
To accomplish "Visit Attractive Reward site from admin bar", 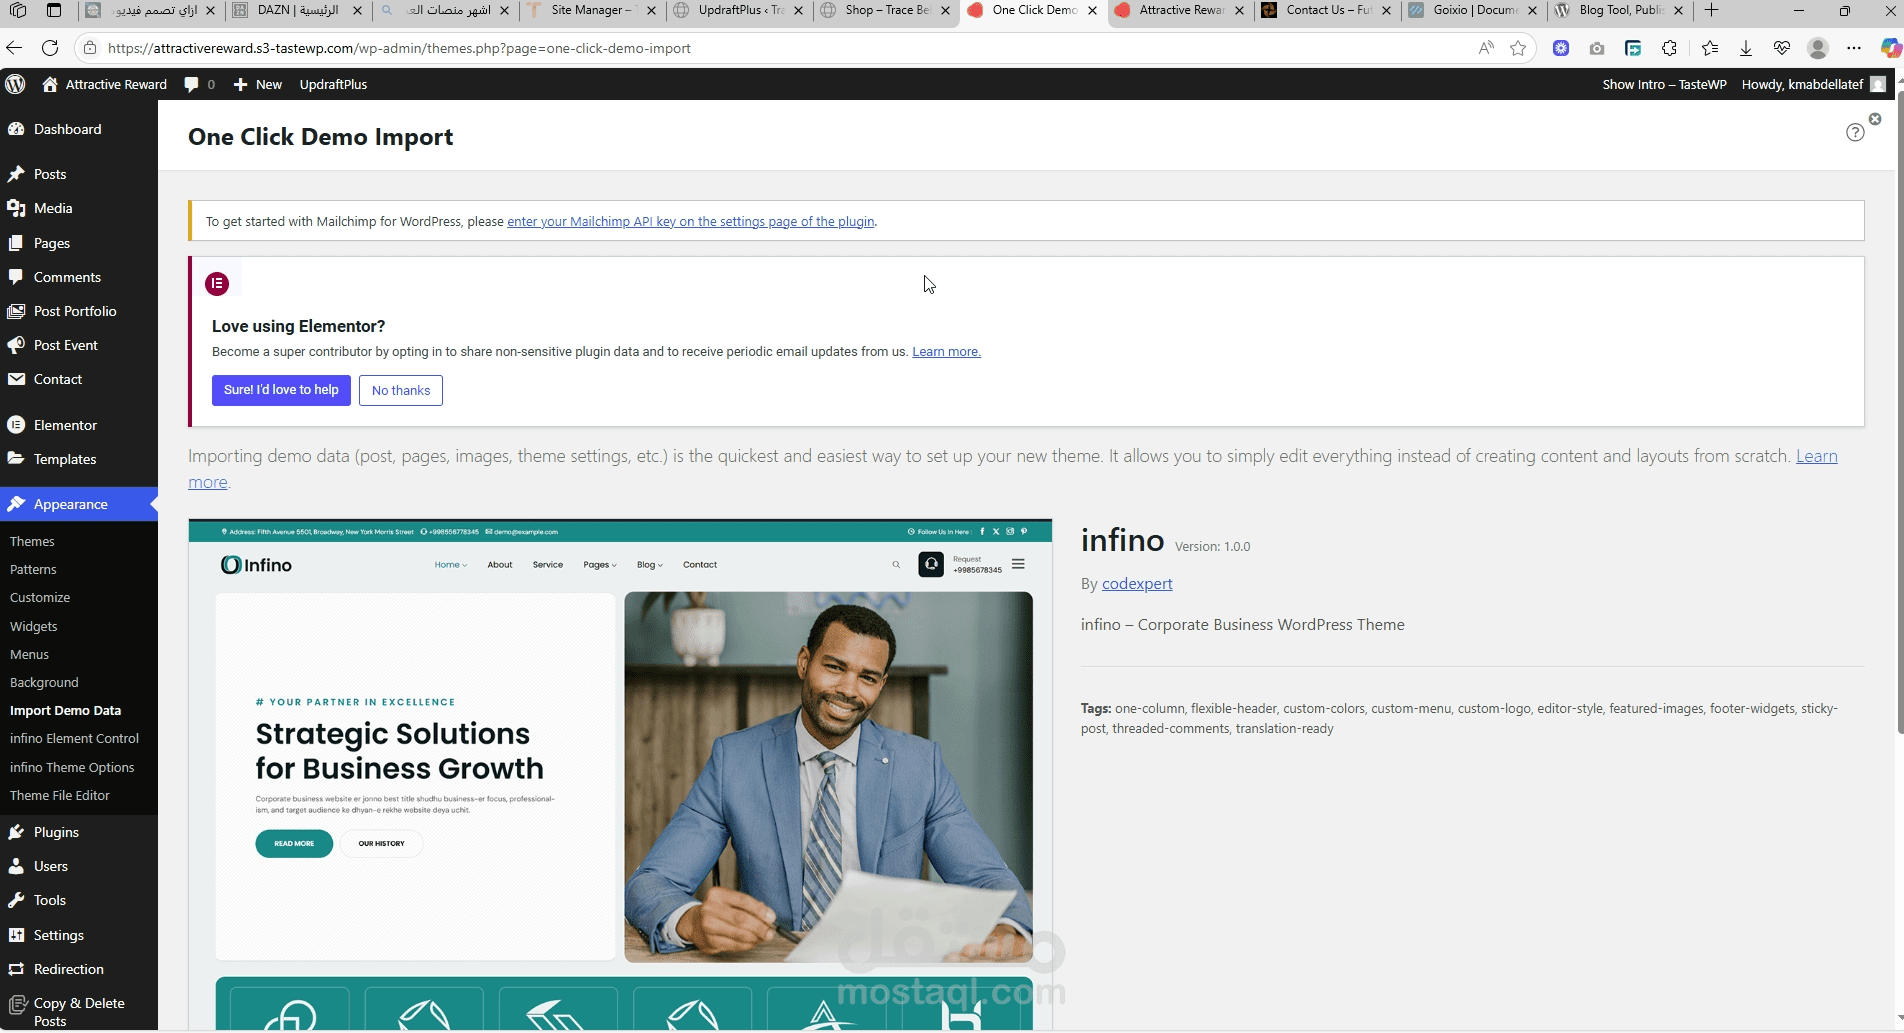I will coord(104,85).
